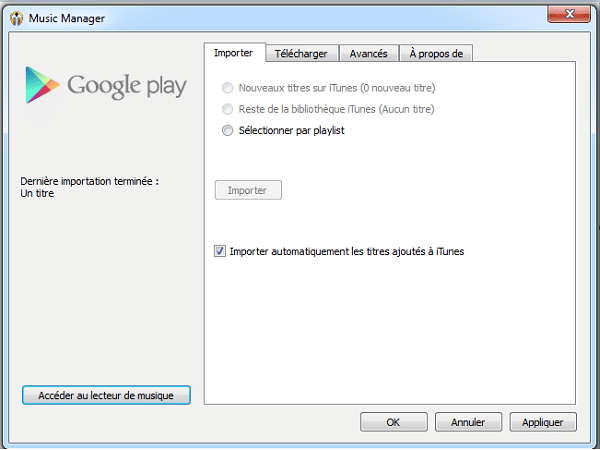Go to the Avancés tab
Viewport: 600px width, 450px height.
(368, 53)
